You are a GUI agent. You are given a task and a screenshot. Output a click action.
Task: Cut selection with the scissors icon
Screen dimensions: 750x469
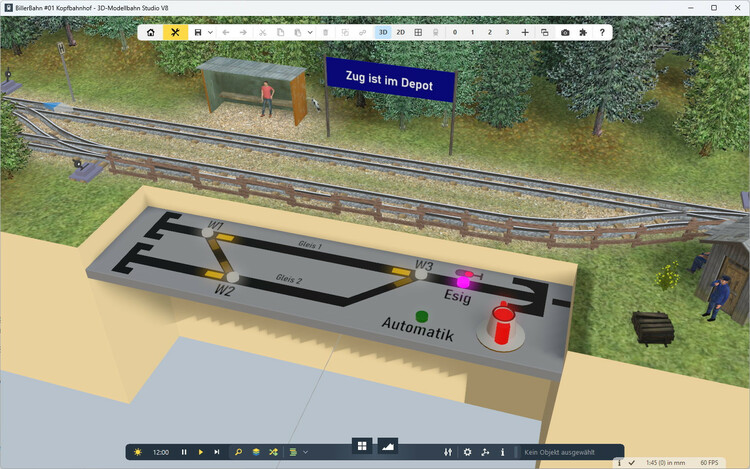click(262, 33)
